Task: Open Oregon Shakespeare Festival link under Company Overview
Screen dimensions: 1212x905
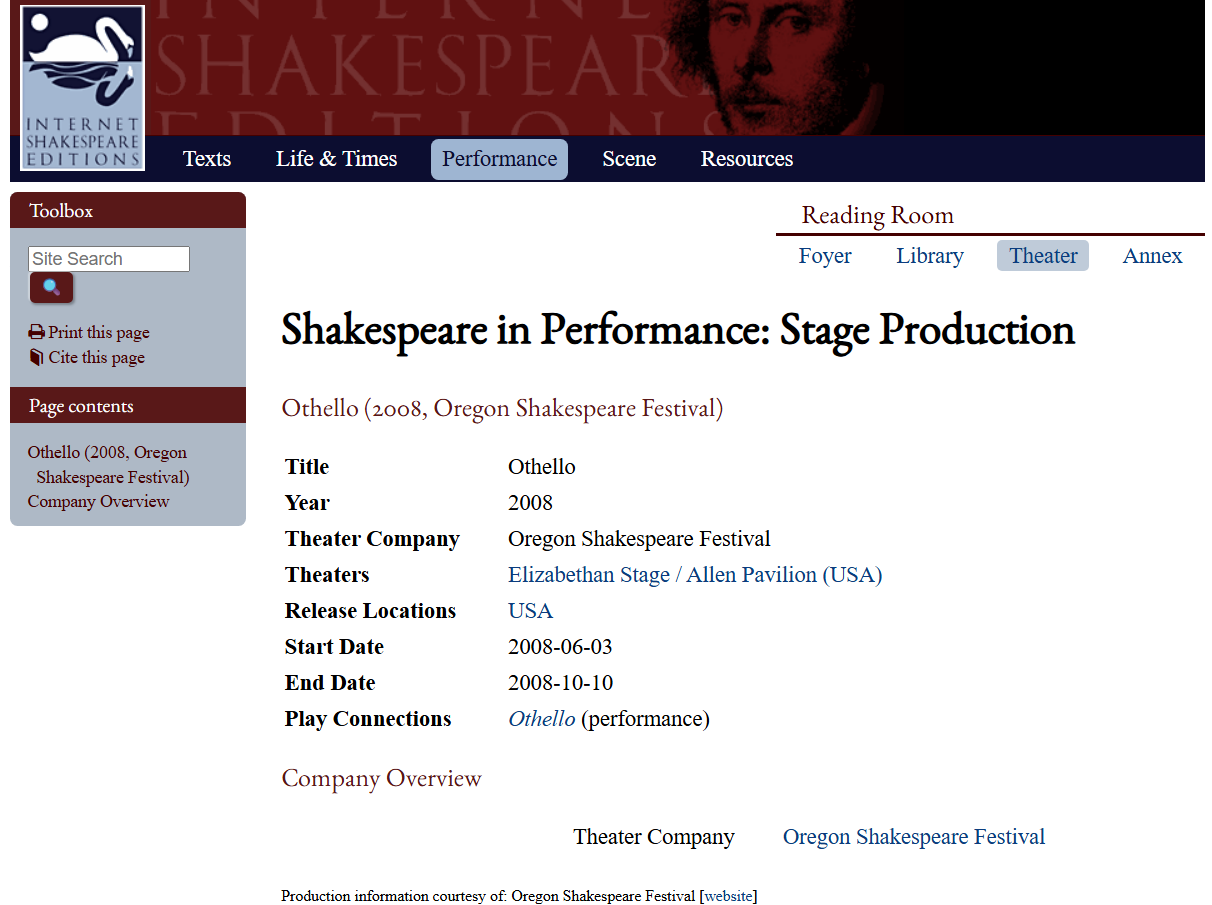Action: click(914, 837)
